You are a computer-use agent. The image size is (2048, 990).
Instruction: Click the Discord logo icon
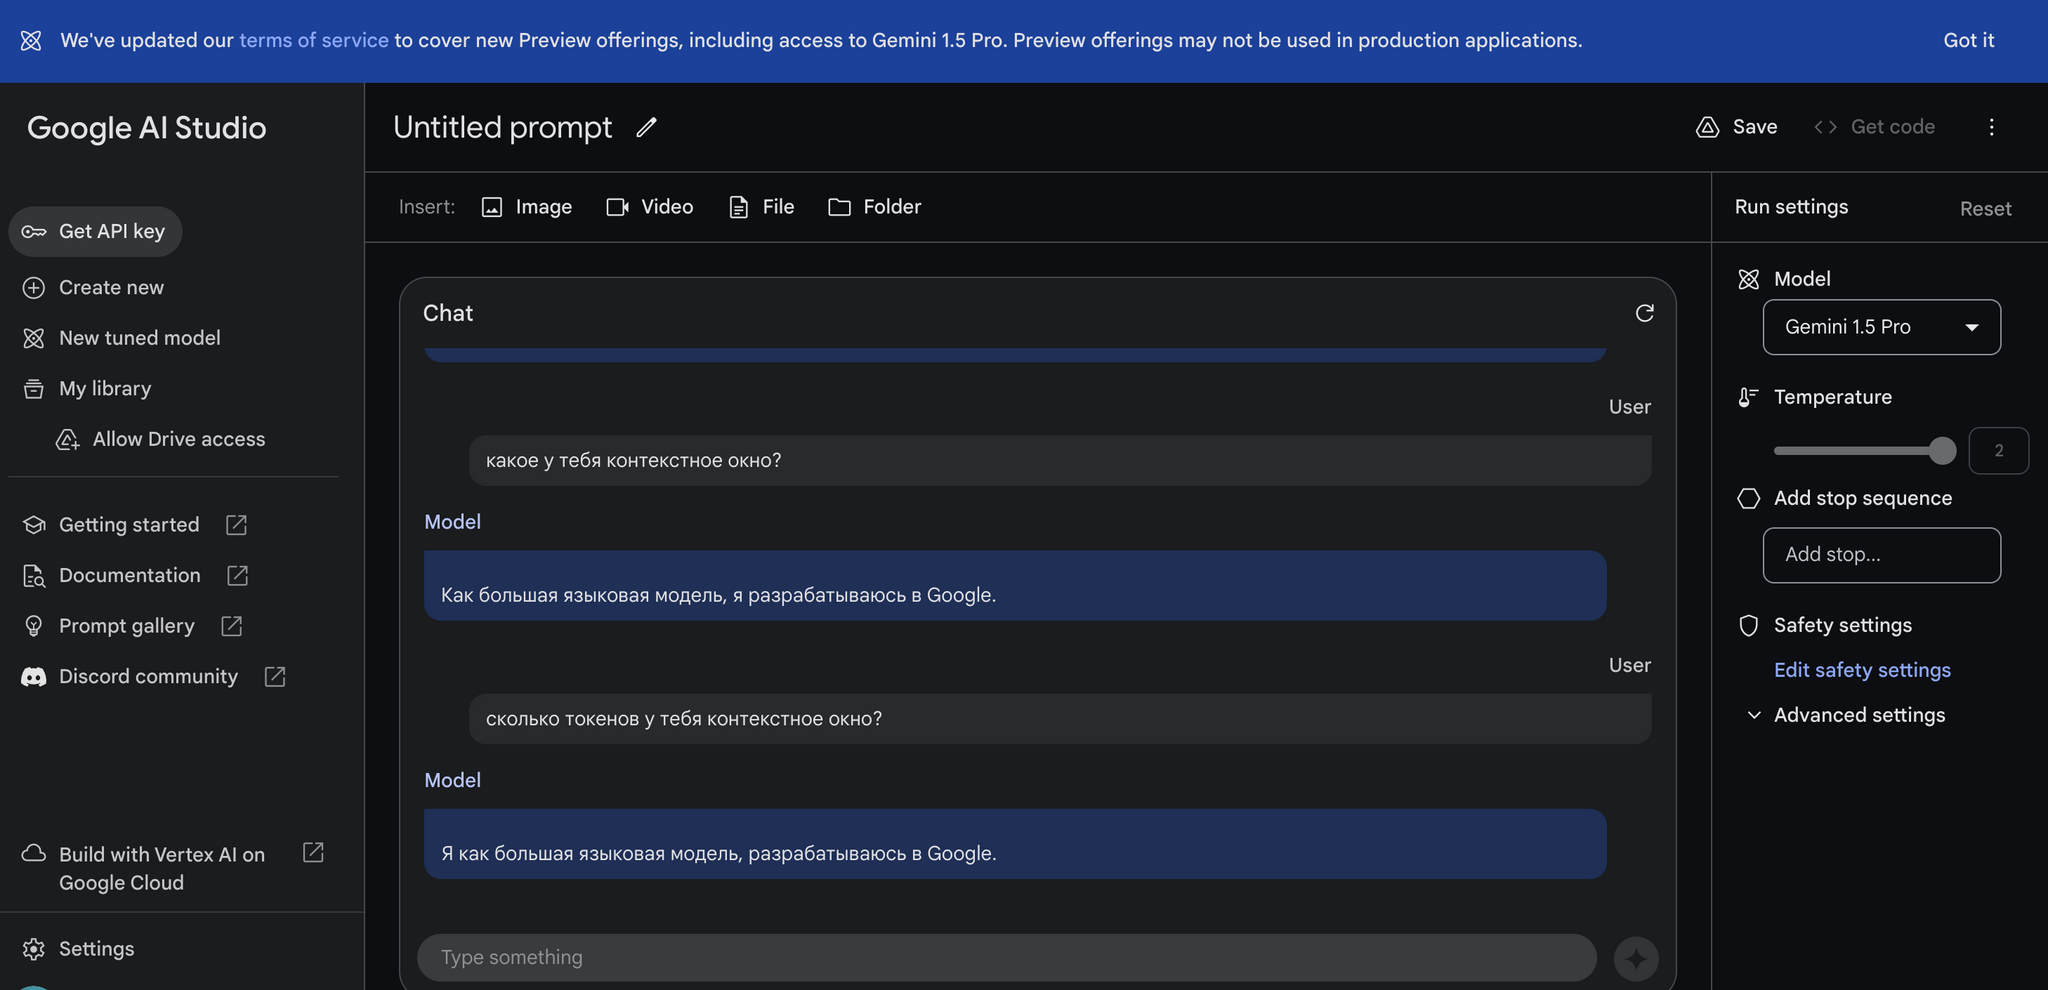tap(34, 677)
